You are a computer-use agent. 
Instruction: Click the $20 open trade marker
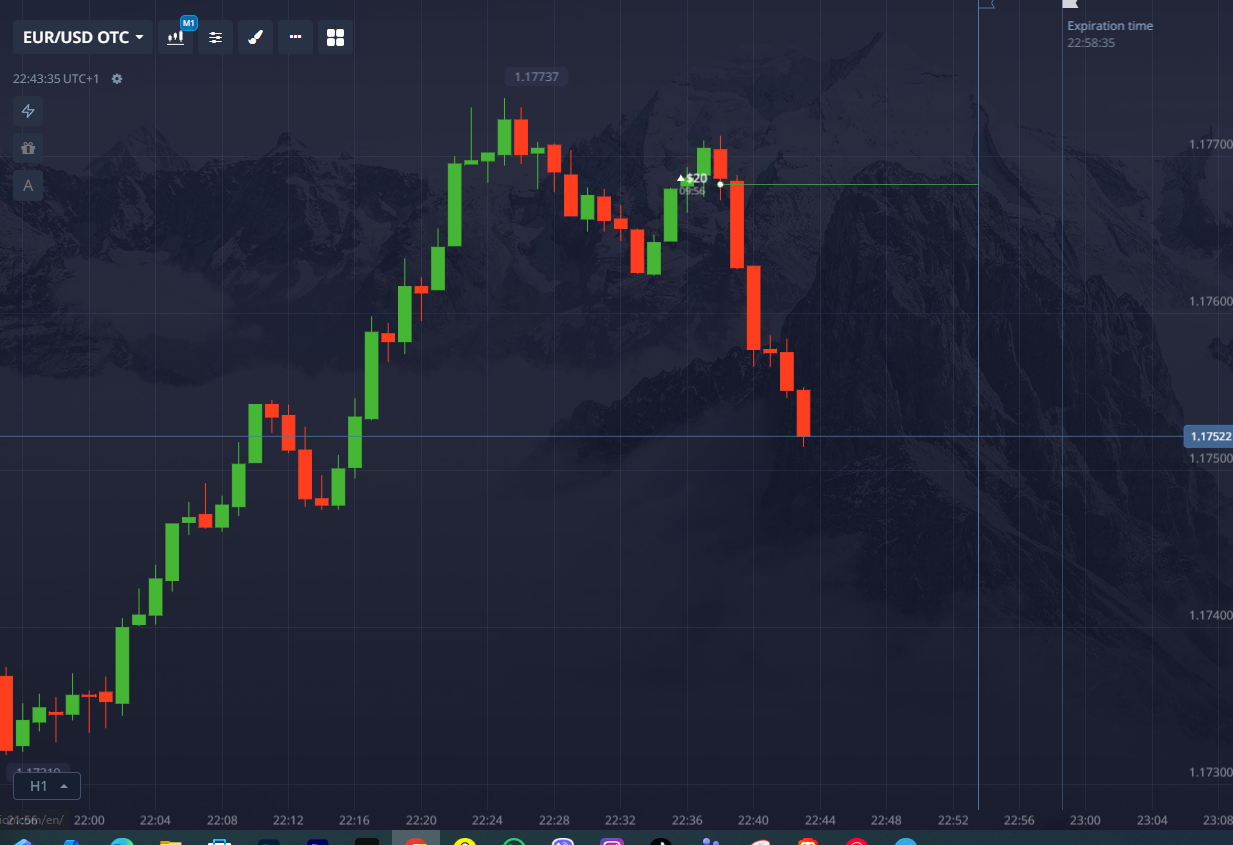point(692,178)
